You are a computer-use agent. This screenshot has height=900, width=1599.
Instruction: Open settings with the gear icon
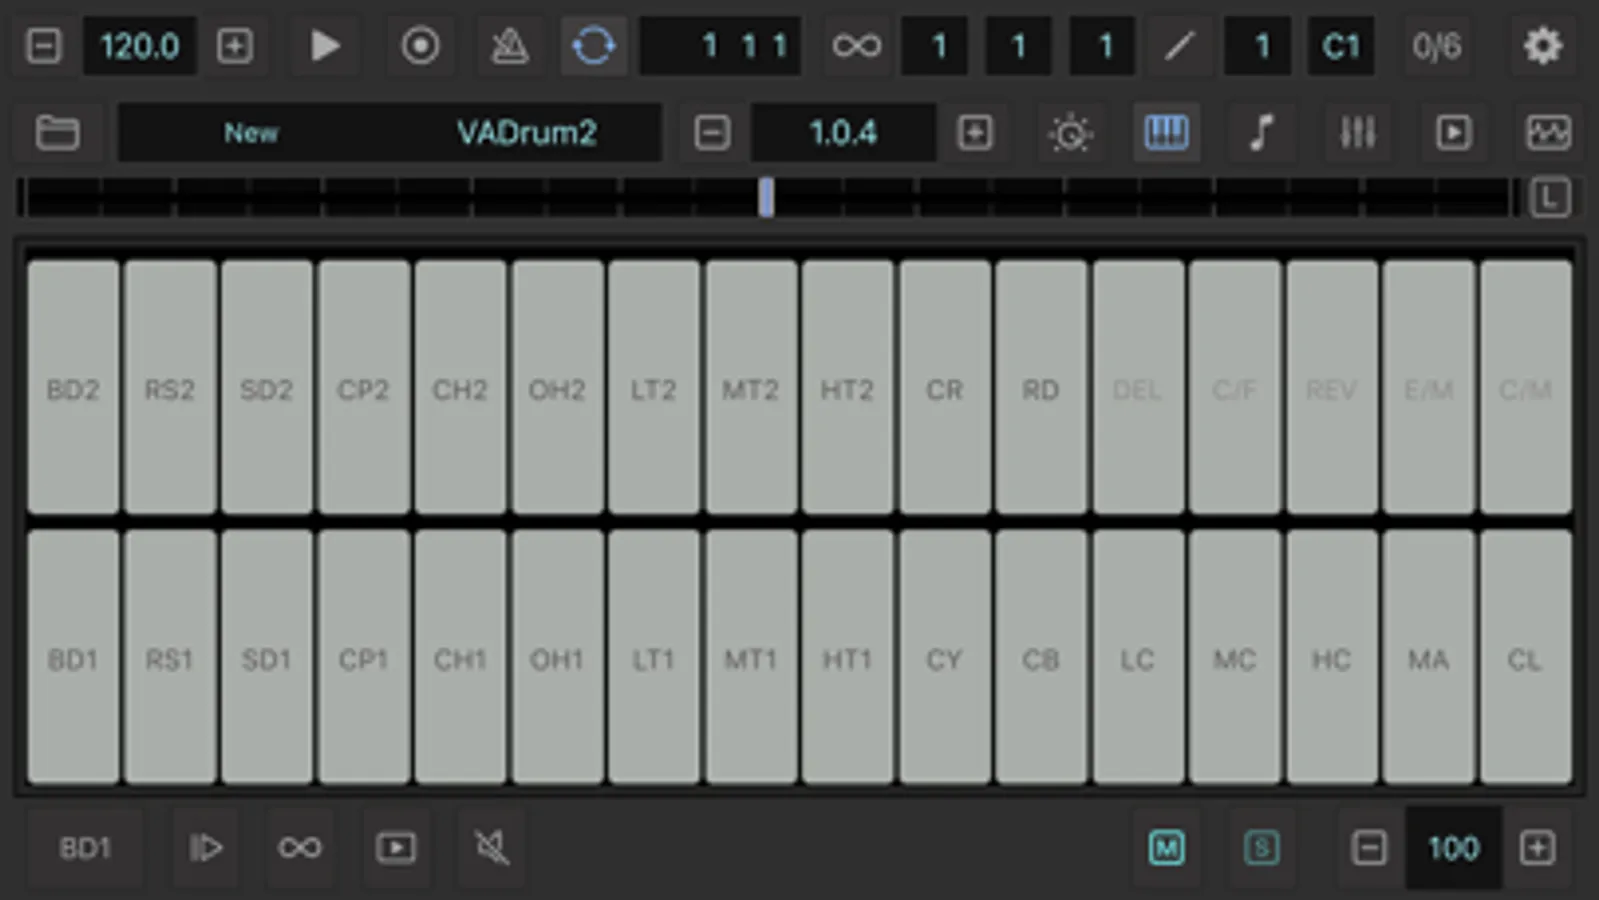click(x=1543, y=46)
